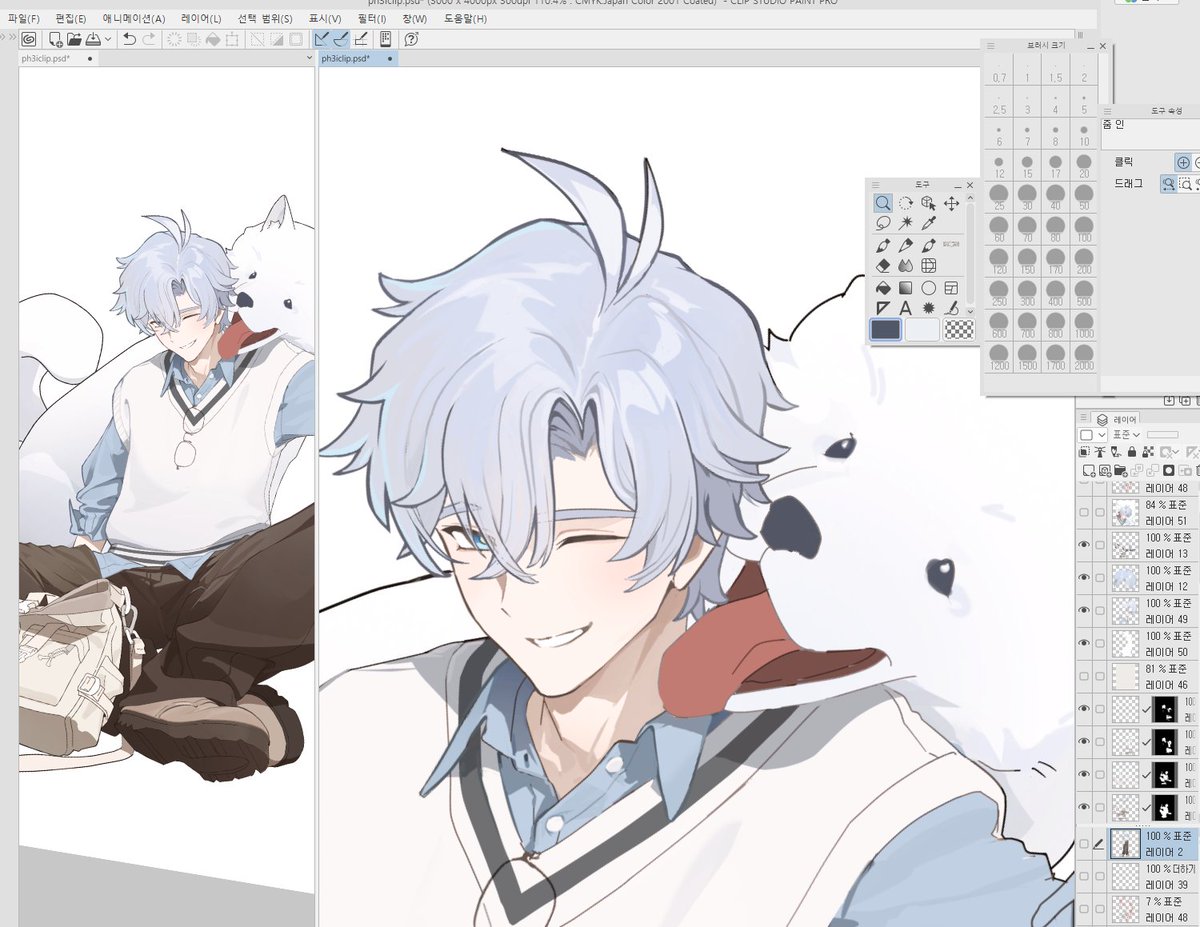This screenshot has width=1200, height=927.
Task: Select the Ruler triangle tool
Action: pyautogui.click(x=883, y=308)
